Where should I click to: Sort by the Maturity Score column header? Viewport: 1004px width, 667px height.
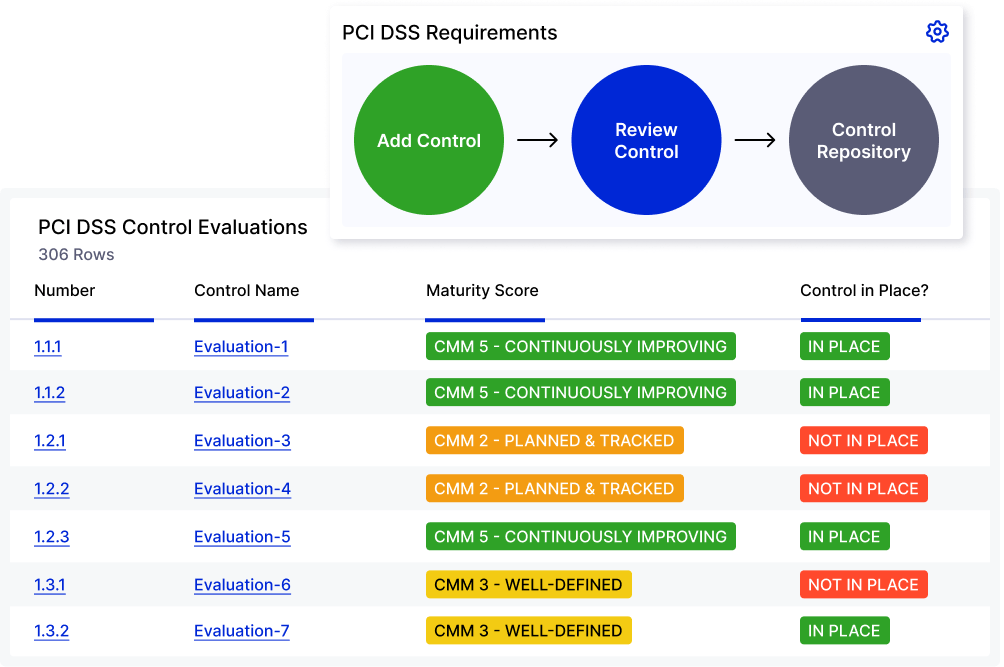pos(483,290)
